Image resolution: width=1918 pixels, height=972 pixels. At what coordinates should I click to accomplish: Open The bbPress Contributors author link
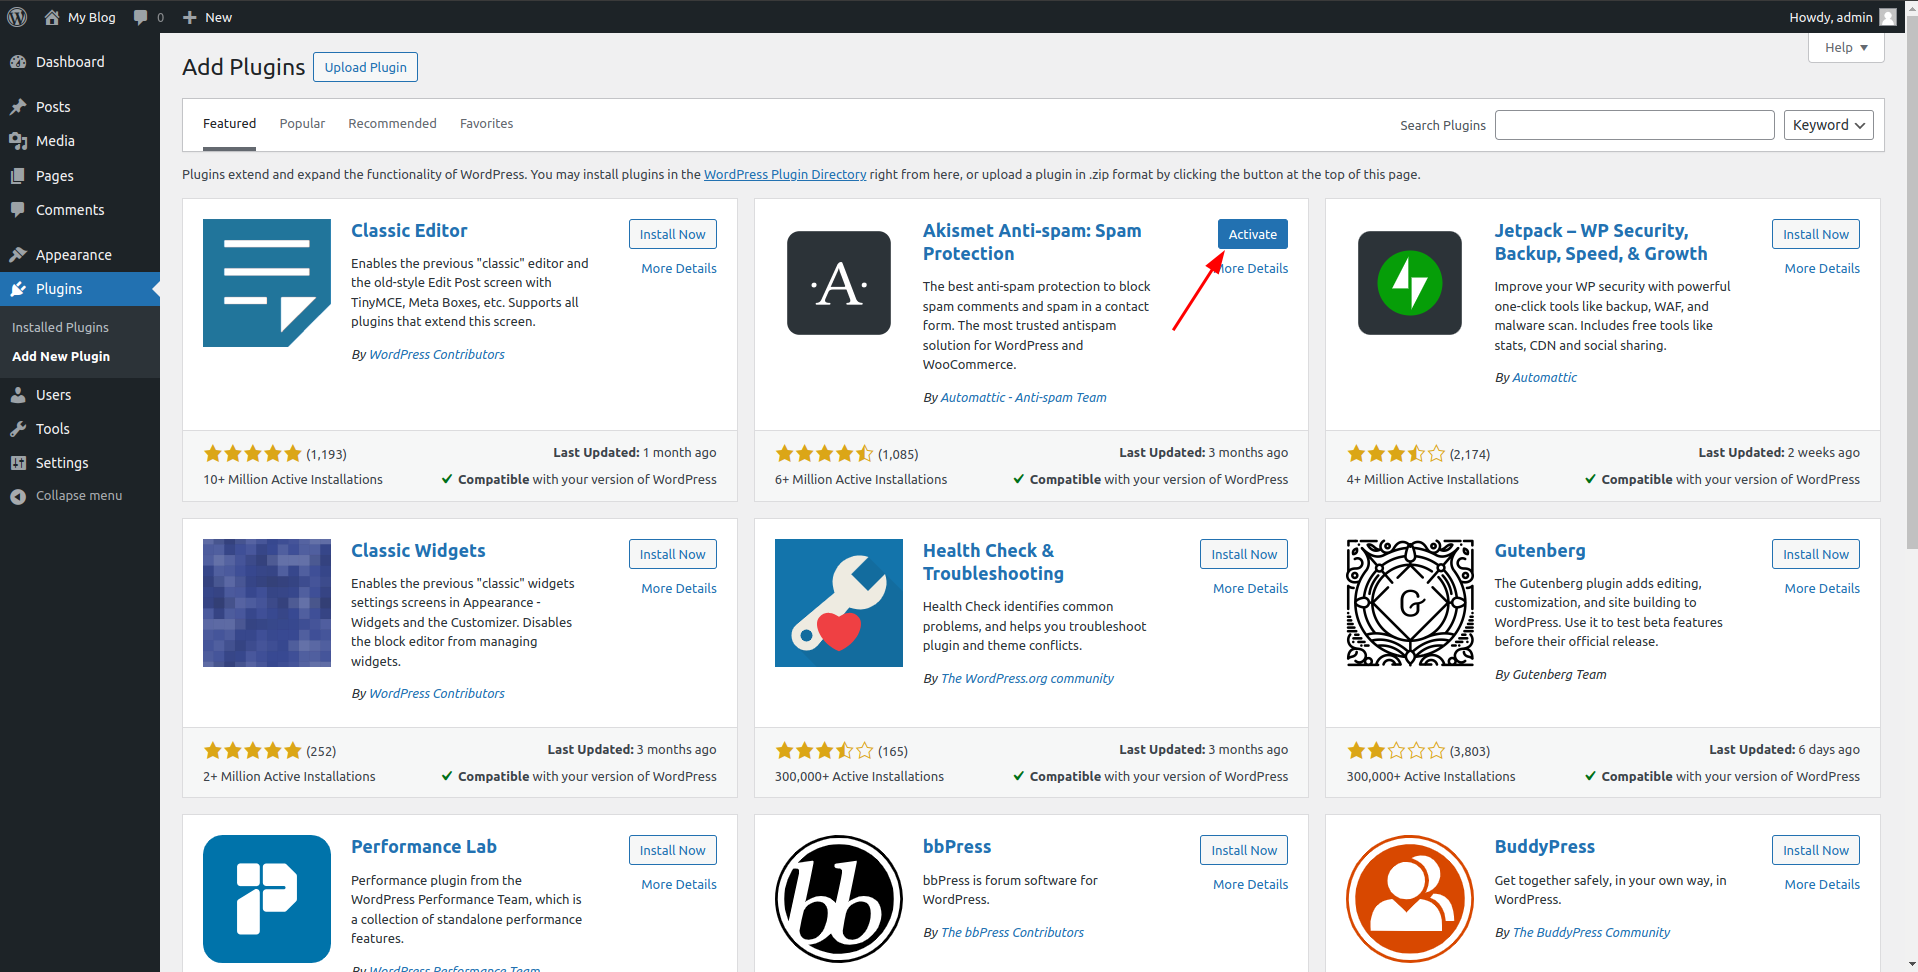pyautogui.click(x=1012, y=932)
